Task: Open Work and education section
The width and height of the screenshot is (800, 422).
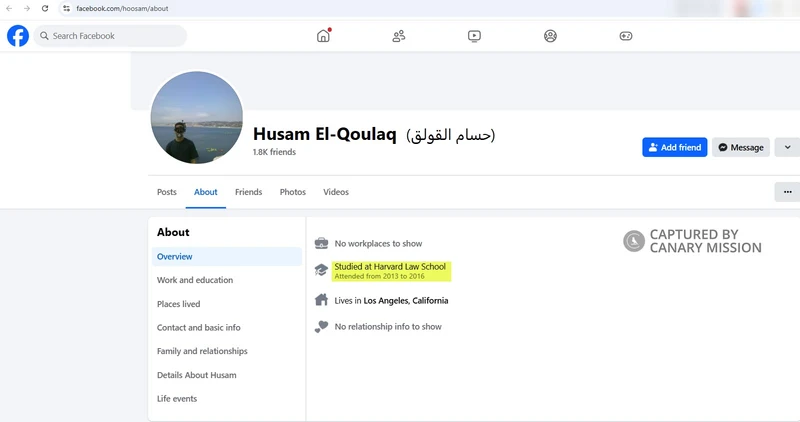Action: point(195,280)
